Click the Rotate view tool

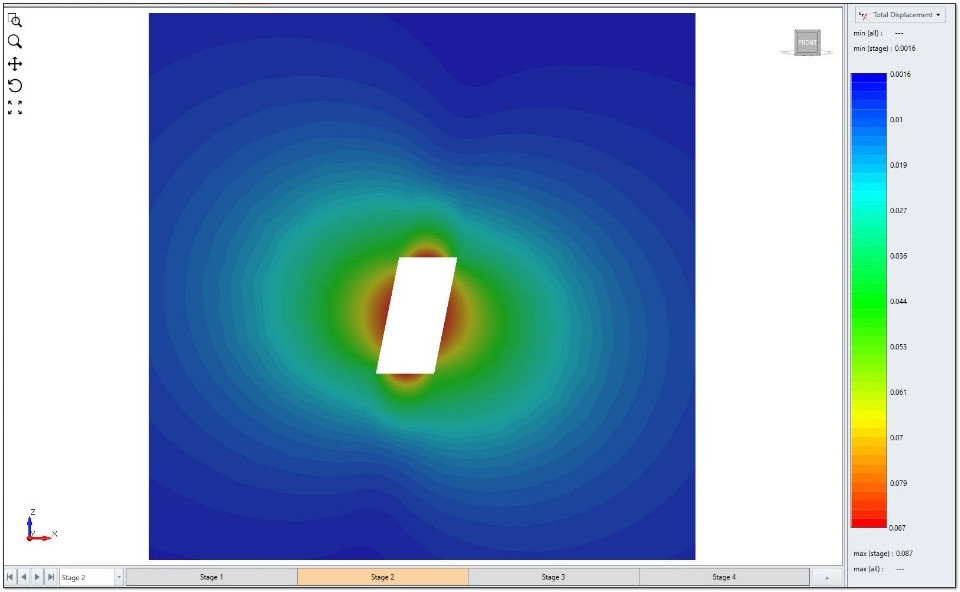pos(15,86)
